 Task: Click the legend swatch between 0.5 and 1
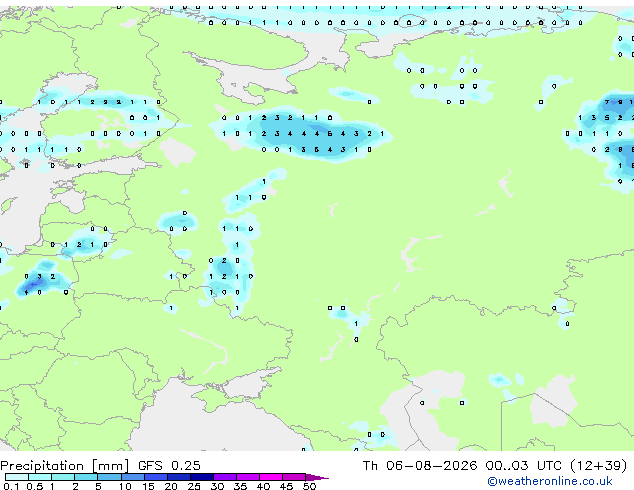tap(40, 477)
